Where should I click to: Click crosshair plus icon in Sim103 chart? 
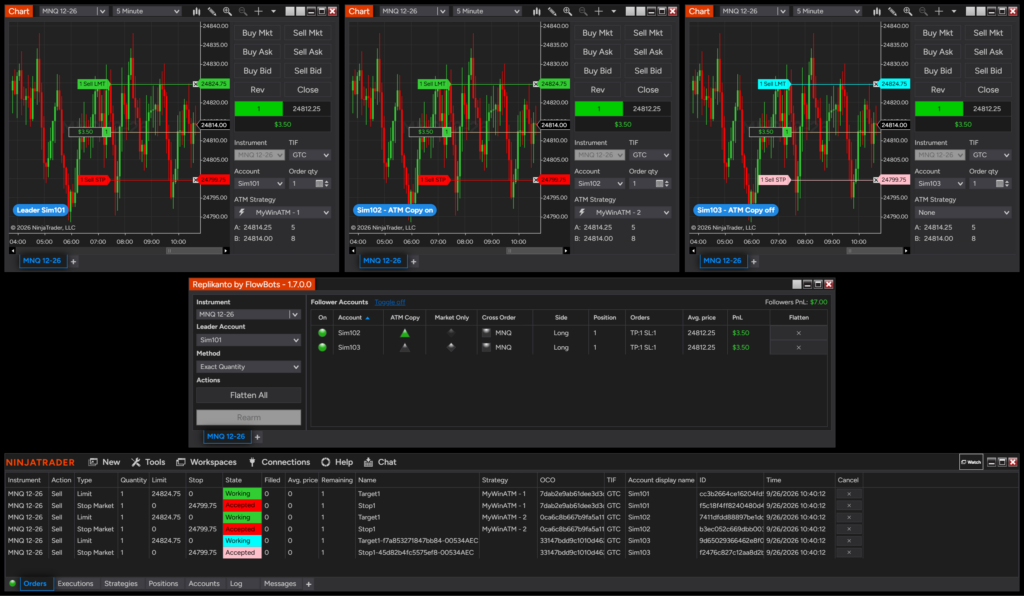point(939,11)
